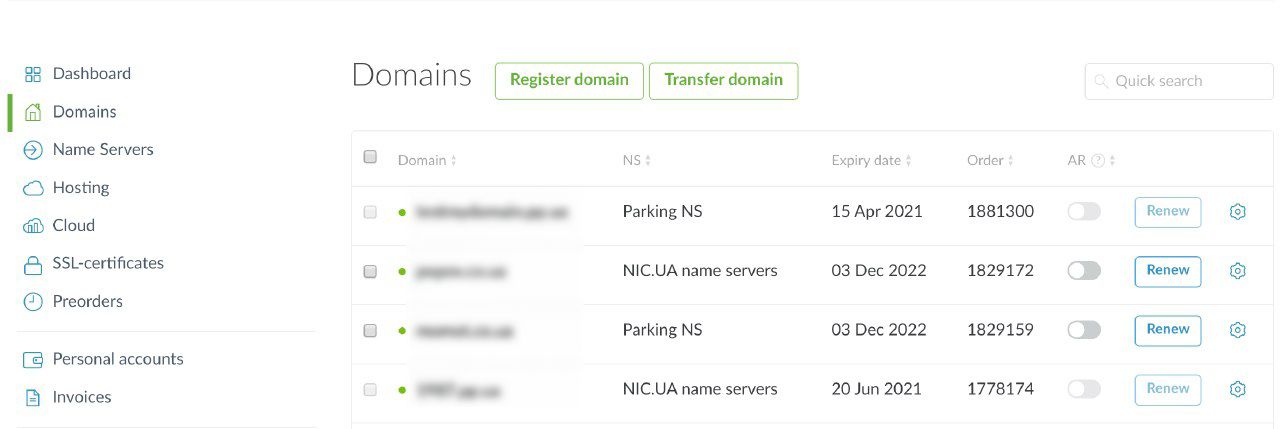Enable auto-renew switch for order 1829159
The width and height of the screenshot is (1280, 429).
pyautogui.click(x=1084, y=330)
